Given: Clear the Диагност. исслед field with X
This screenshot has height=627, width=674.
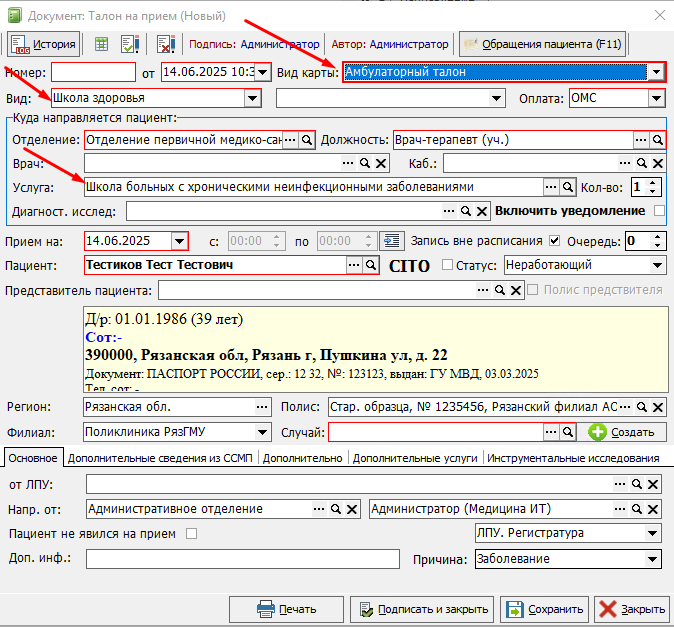Looking at the screenshot, I should pos(482,211).
